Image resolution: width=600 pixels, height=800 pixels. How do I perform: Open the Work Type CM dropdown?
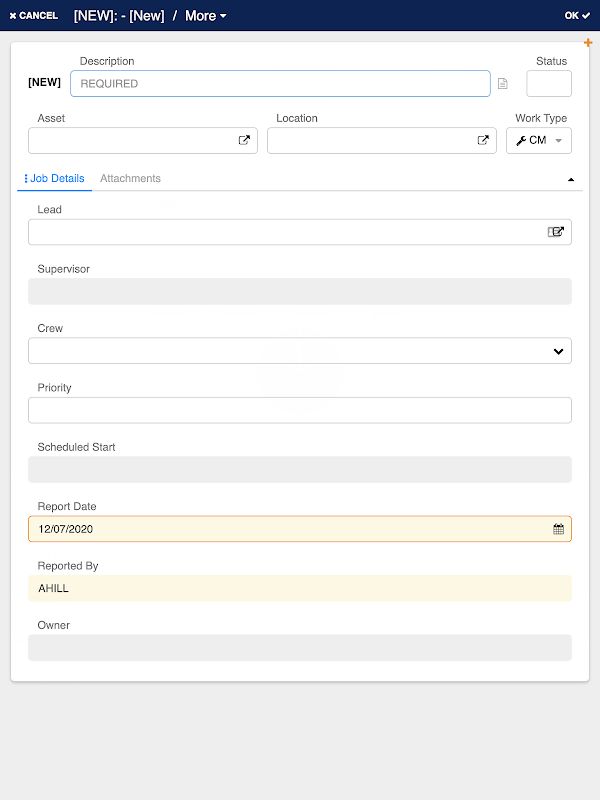[x=539, y=141]
